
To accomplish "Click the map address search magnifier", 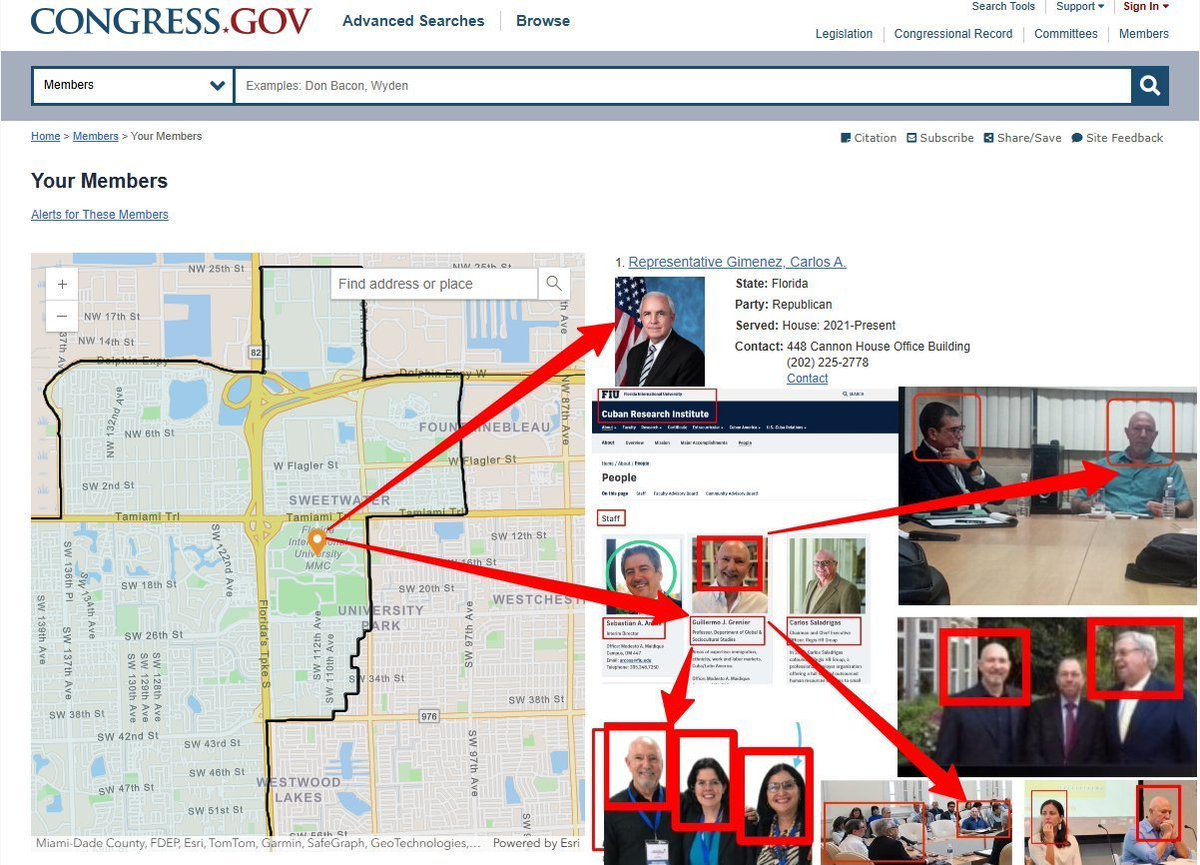I will point(554,284).
